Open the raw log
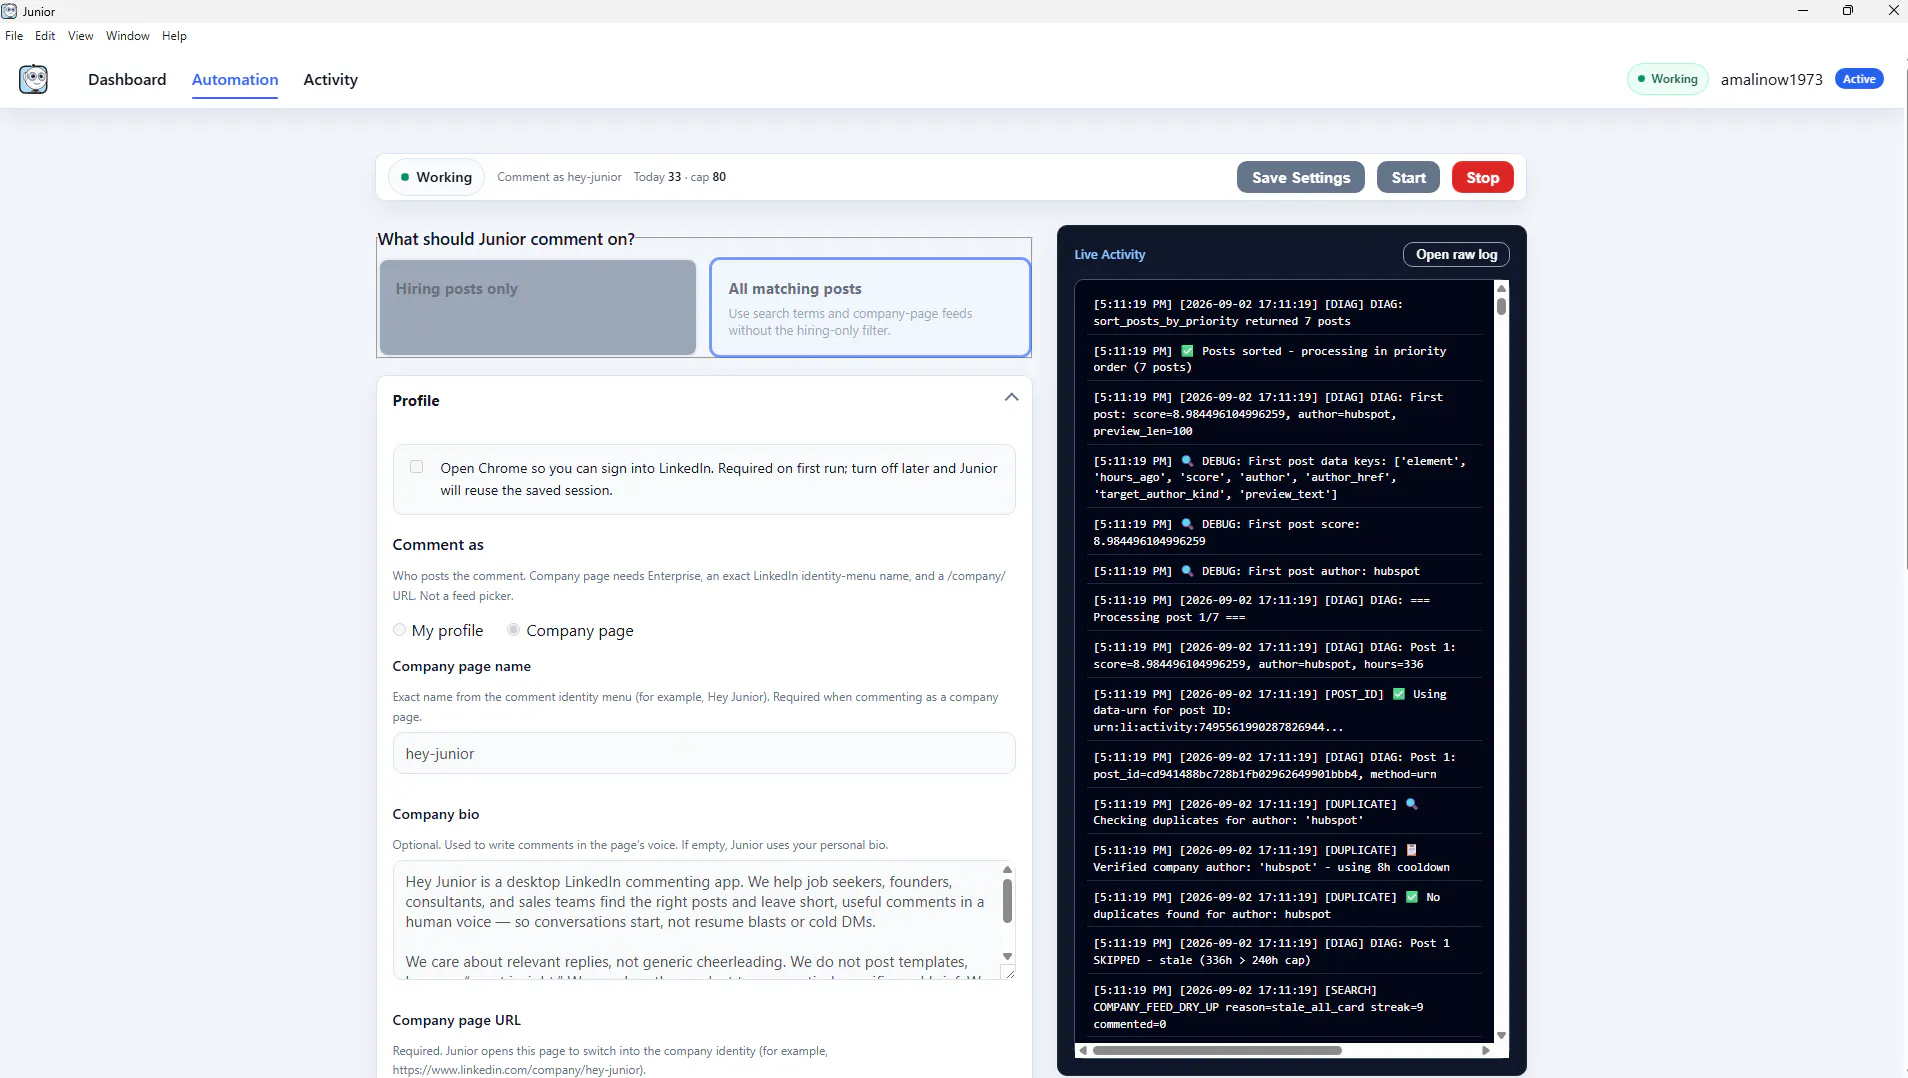Viewport: 1908px width, 1078px height. (x=1456, y=255)
